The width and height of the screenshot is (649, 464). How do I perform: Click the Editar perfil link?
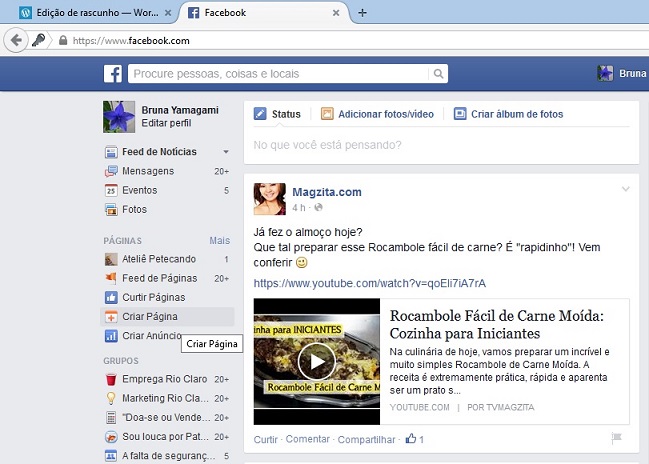[166, 123]
